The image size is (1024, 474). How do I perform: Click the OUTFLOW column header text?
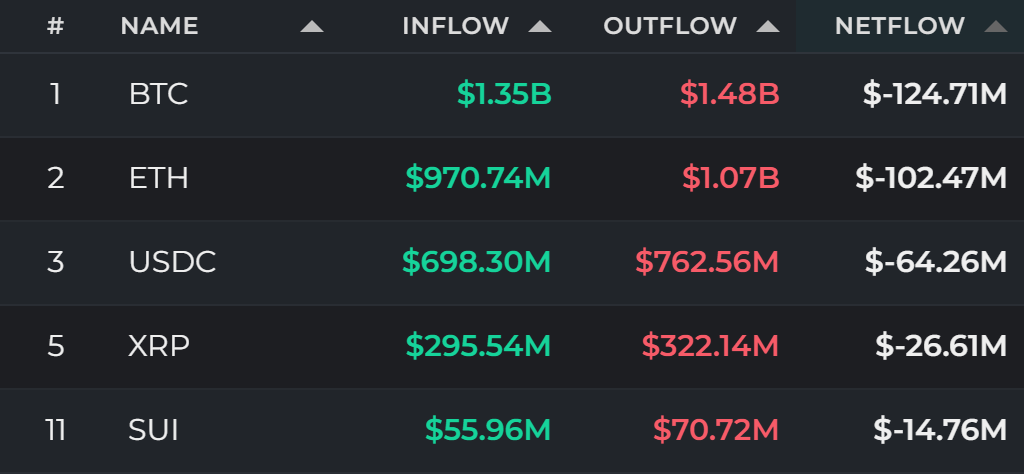pyautogui.click(x=670, y=26)
